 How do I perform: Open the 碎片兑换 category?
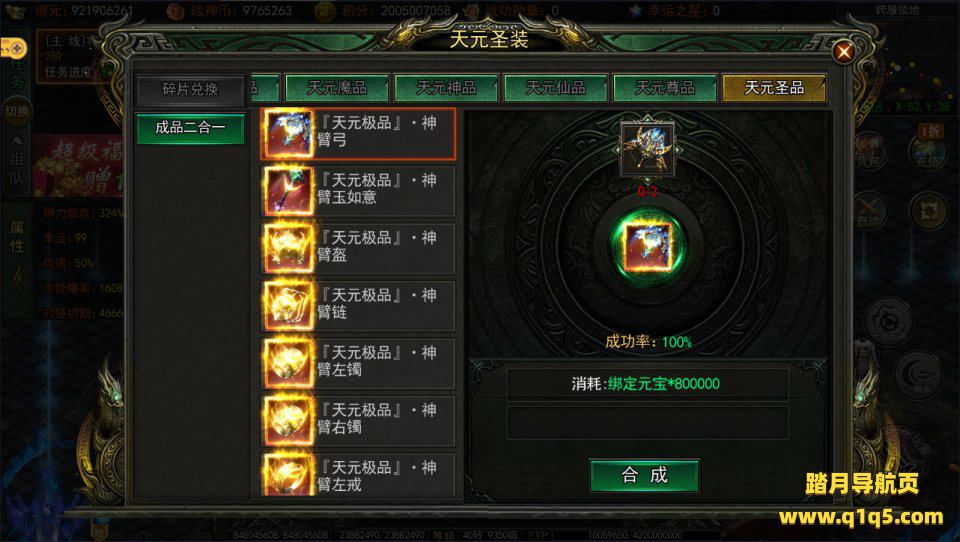(190, 89)
